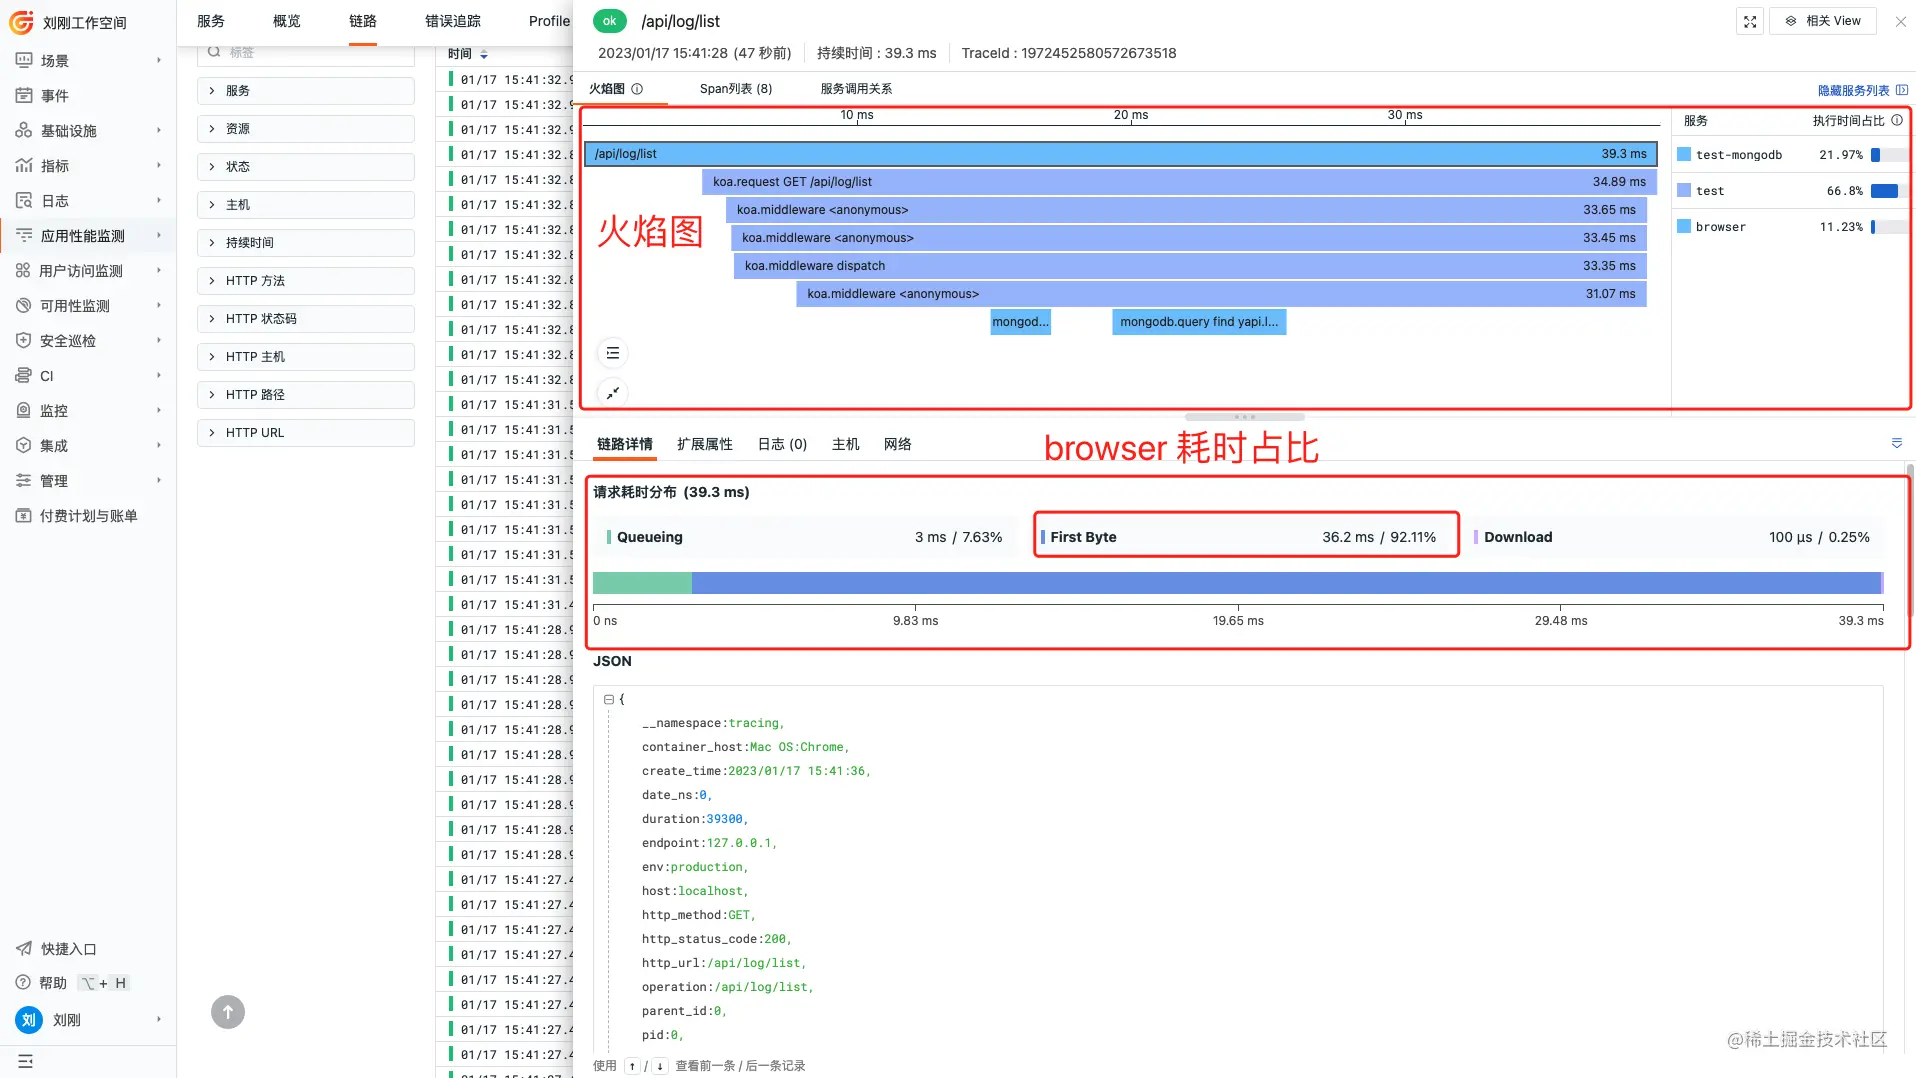1916x1078 pixels.
Task: Select the mongodb.query find span bar
Action: 1199,322
